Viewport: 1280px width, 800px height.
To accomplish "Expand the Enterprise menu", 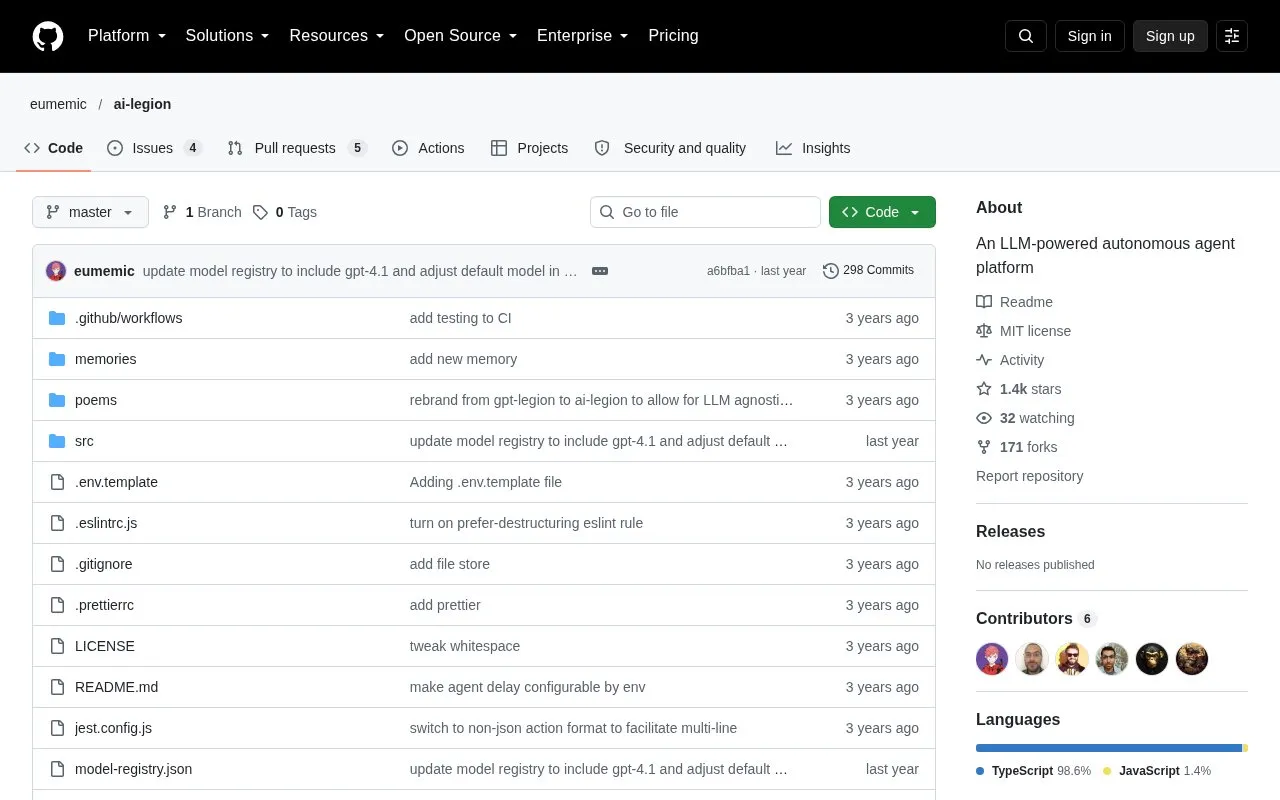I will click(583, 36).
